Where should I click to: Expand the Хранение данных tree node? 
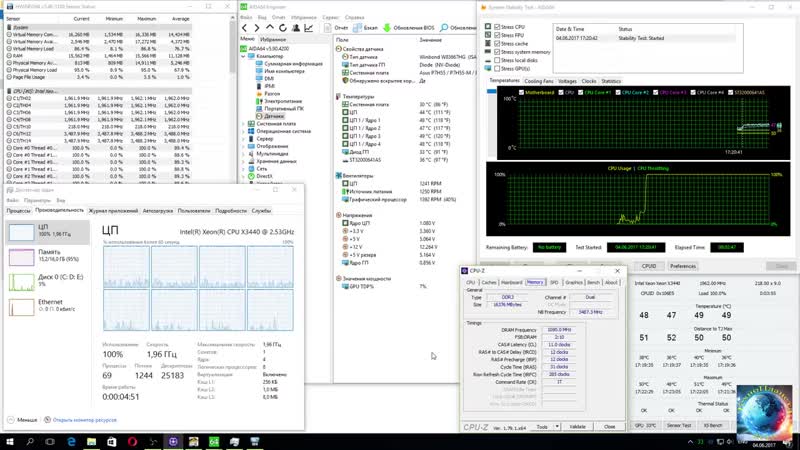[x=243, y=161]
